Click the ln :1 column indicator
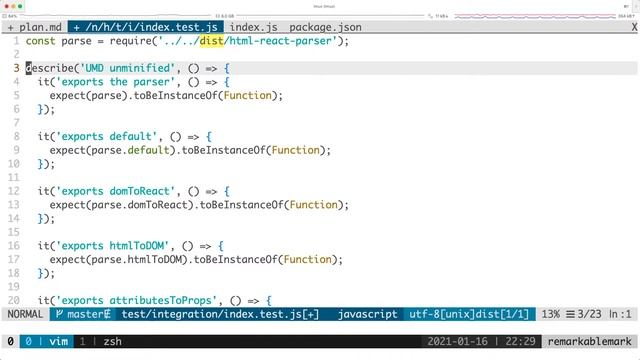640x360 pixels. pyautogui.click(x=620, y=314)
